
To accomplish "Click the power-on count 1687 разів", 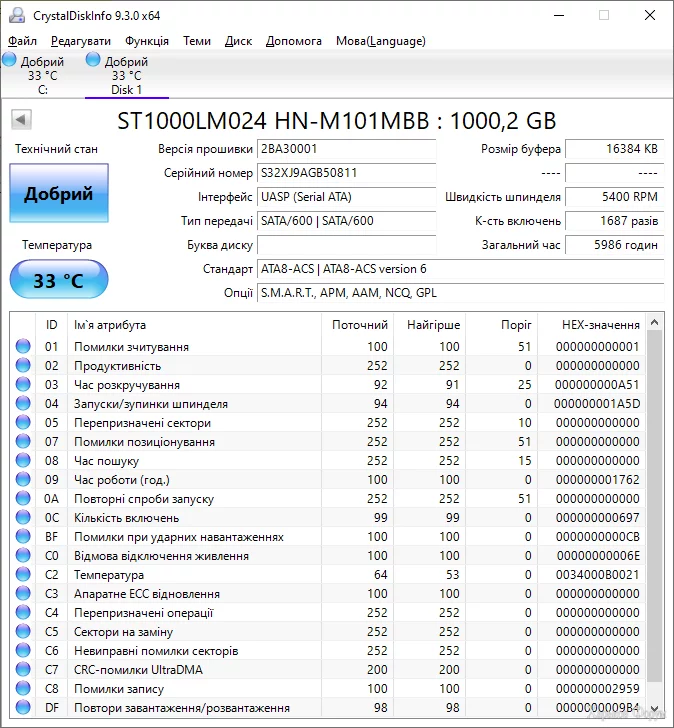I will (x=615, y=221).
